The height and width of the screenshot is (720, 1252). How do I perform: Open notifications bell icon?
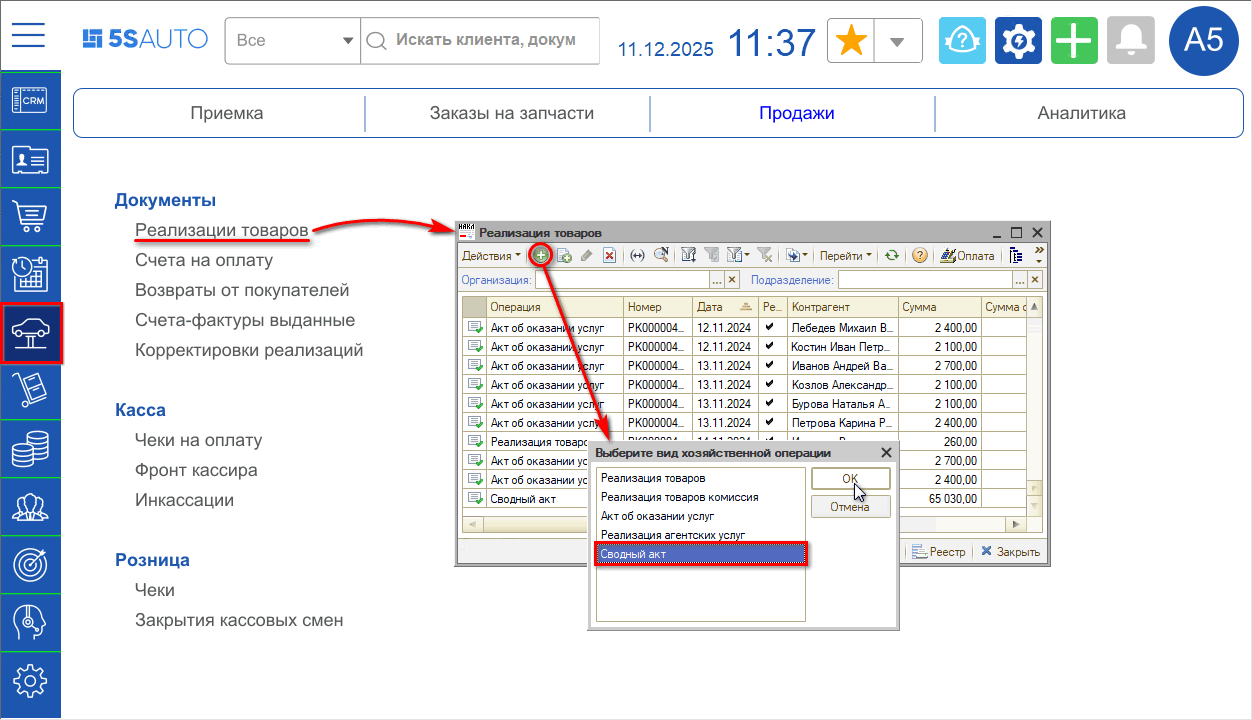click(x=1131, y=41)
